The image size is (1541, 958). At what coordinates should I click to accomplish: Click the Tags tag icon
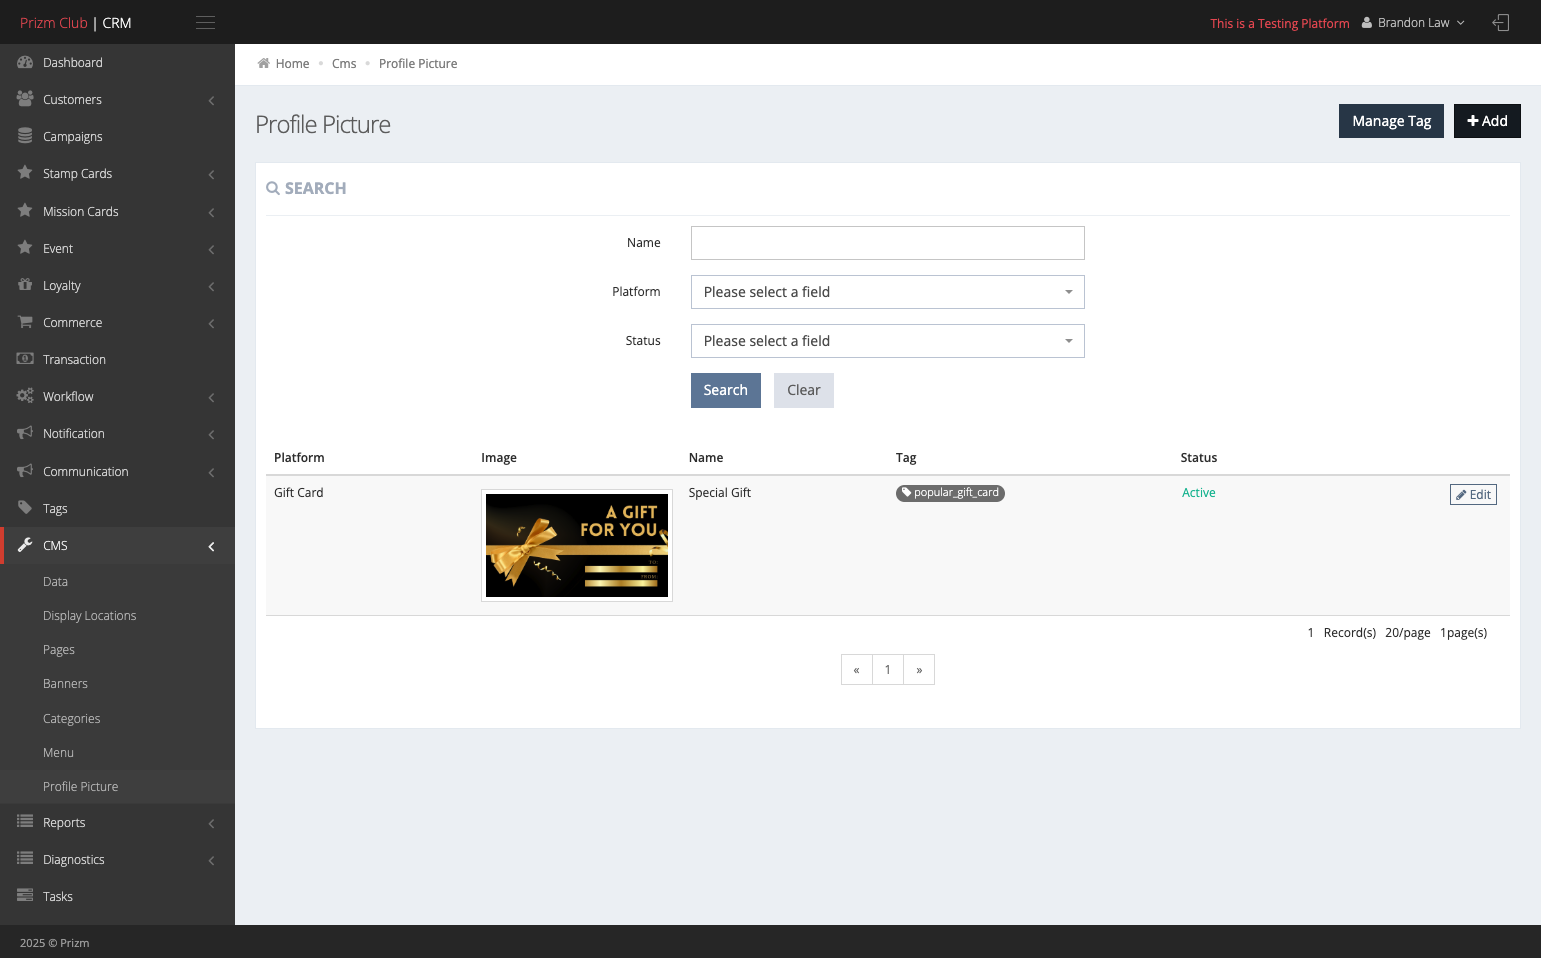point(25,508)
